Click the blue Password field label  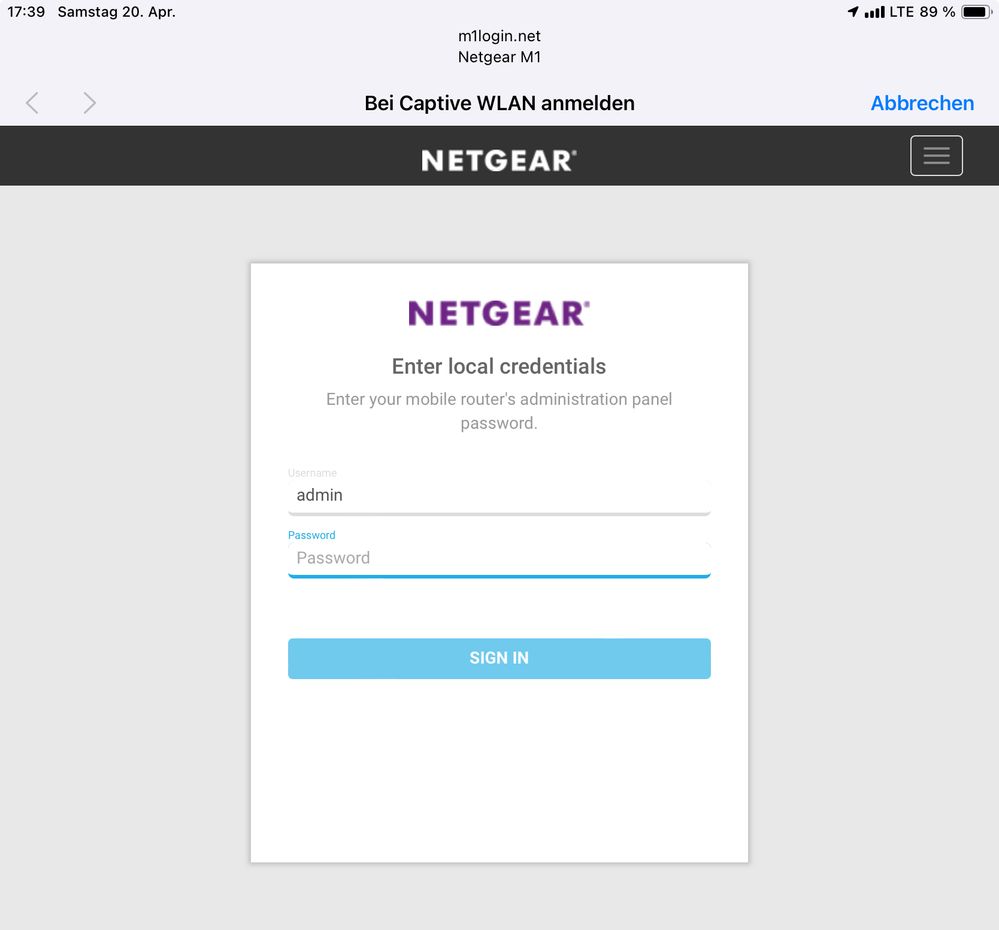point(312,535)
